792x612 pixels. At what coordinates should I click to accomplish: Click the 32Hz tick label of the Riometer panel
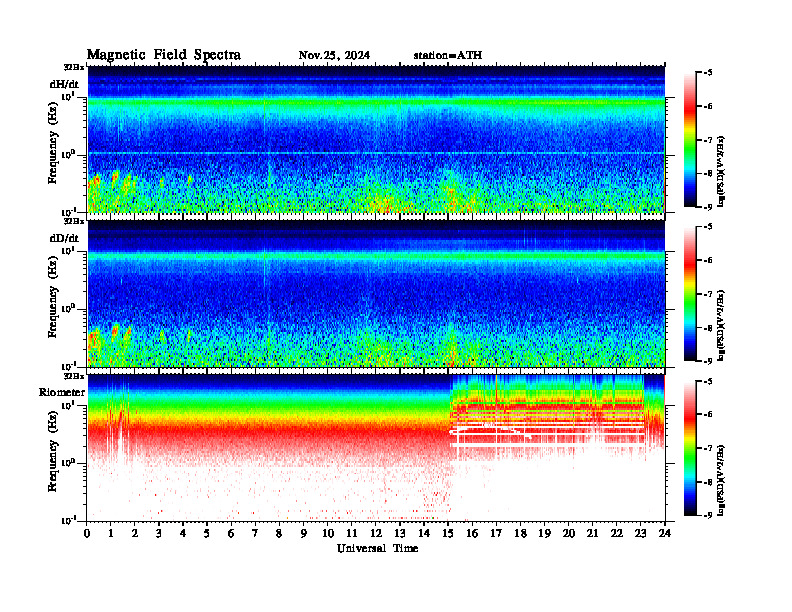pos(73,376)
